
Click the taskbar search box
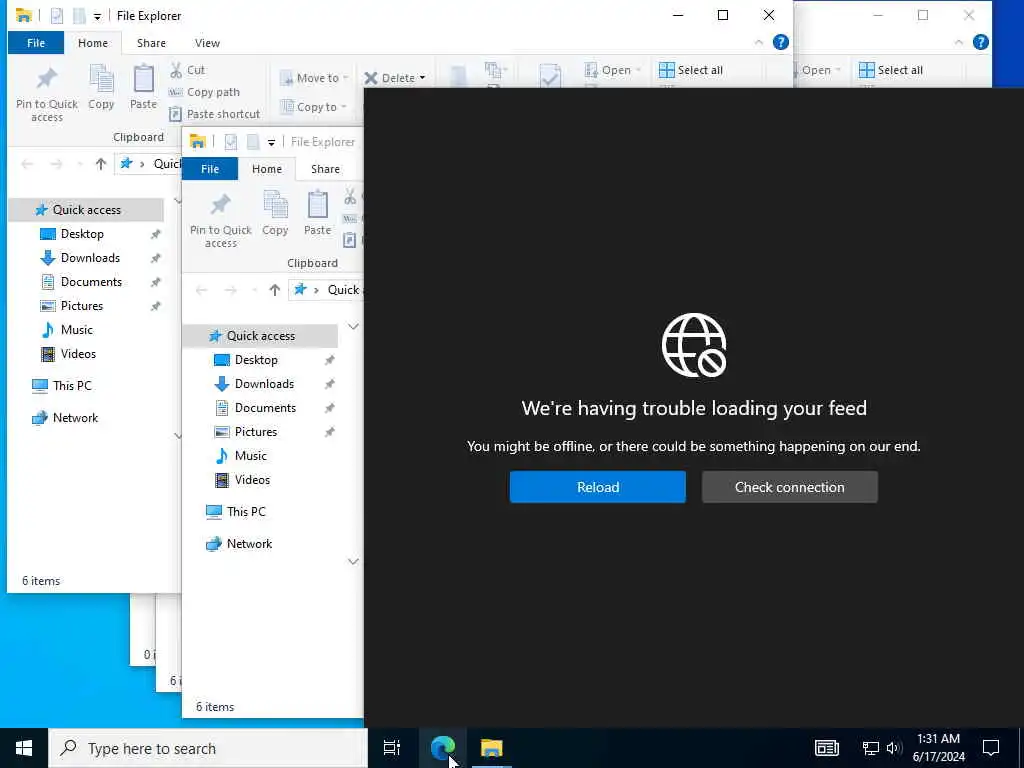pyautogui.click(x=208, y=748)
